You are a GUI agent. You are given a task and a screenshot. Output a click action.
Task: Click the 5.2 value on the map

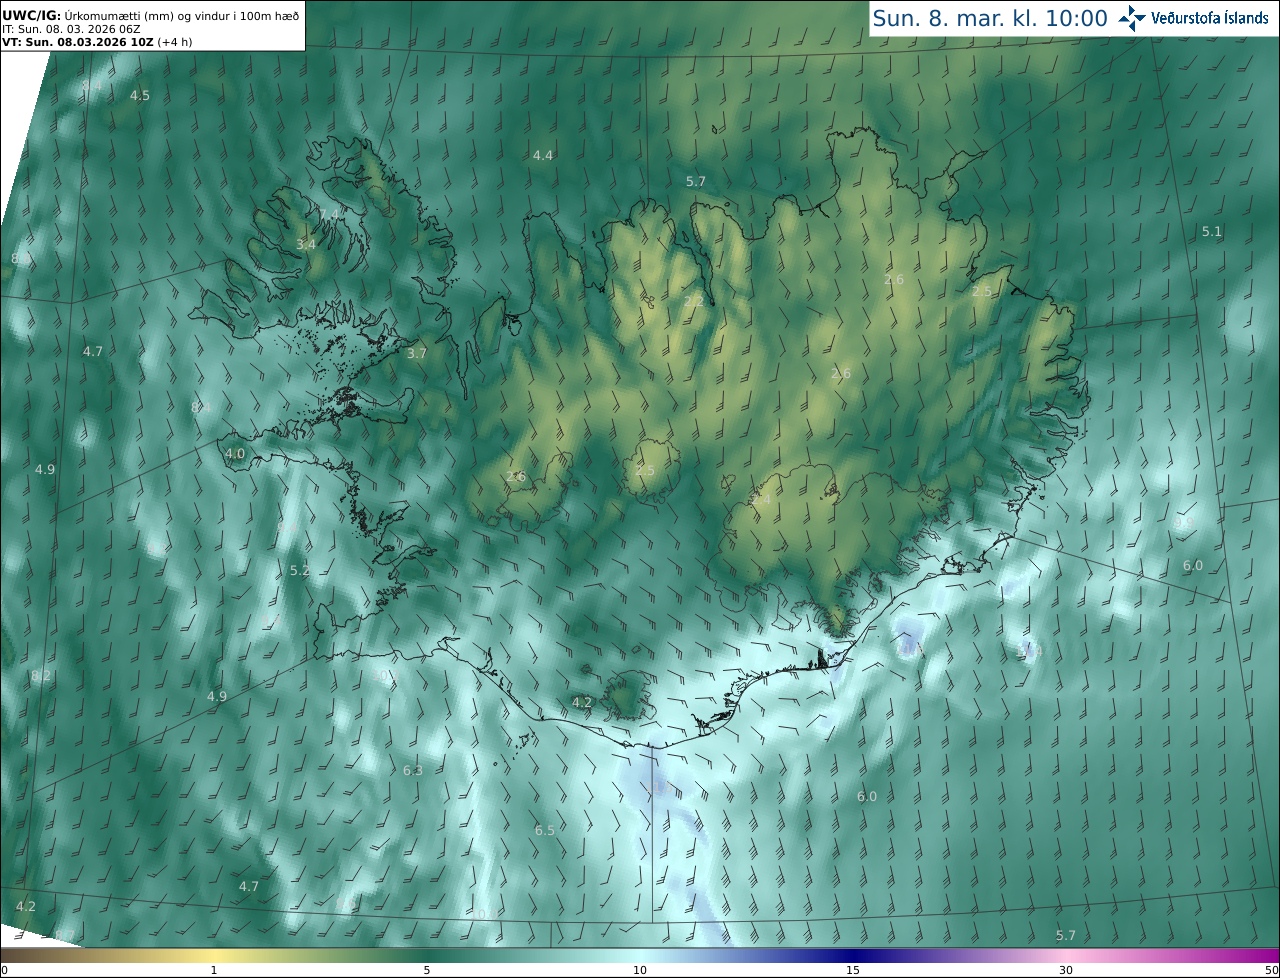pyautogui.click(x=300, y=570)
